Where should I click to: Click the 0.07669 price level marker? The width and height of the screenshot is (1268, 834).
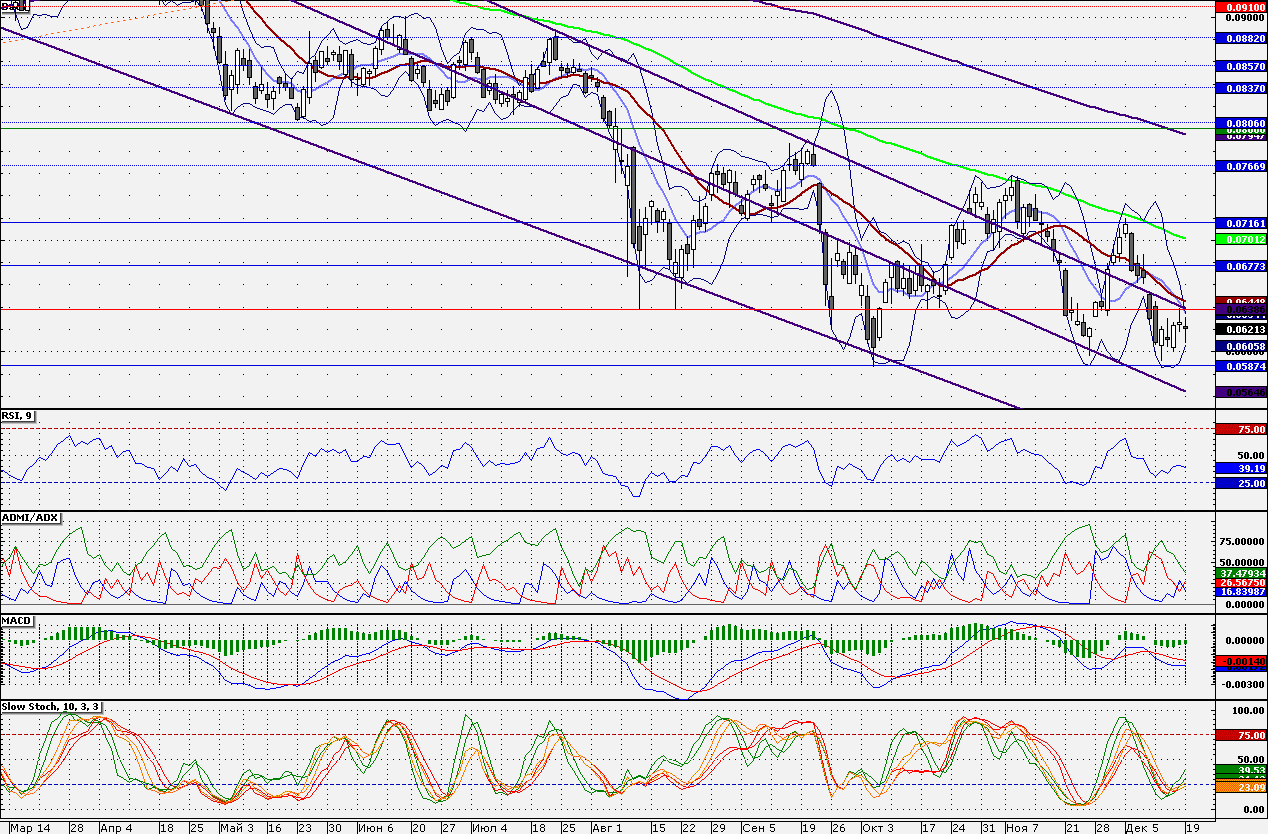1240,166
